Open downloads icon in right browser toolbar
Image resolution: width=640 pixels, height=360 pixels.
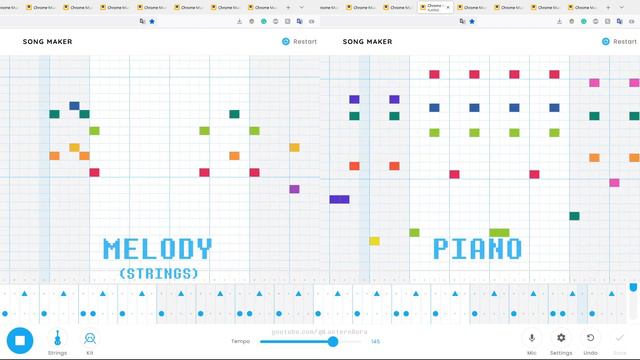pos(560,21)
